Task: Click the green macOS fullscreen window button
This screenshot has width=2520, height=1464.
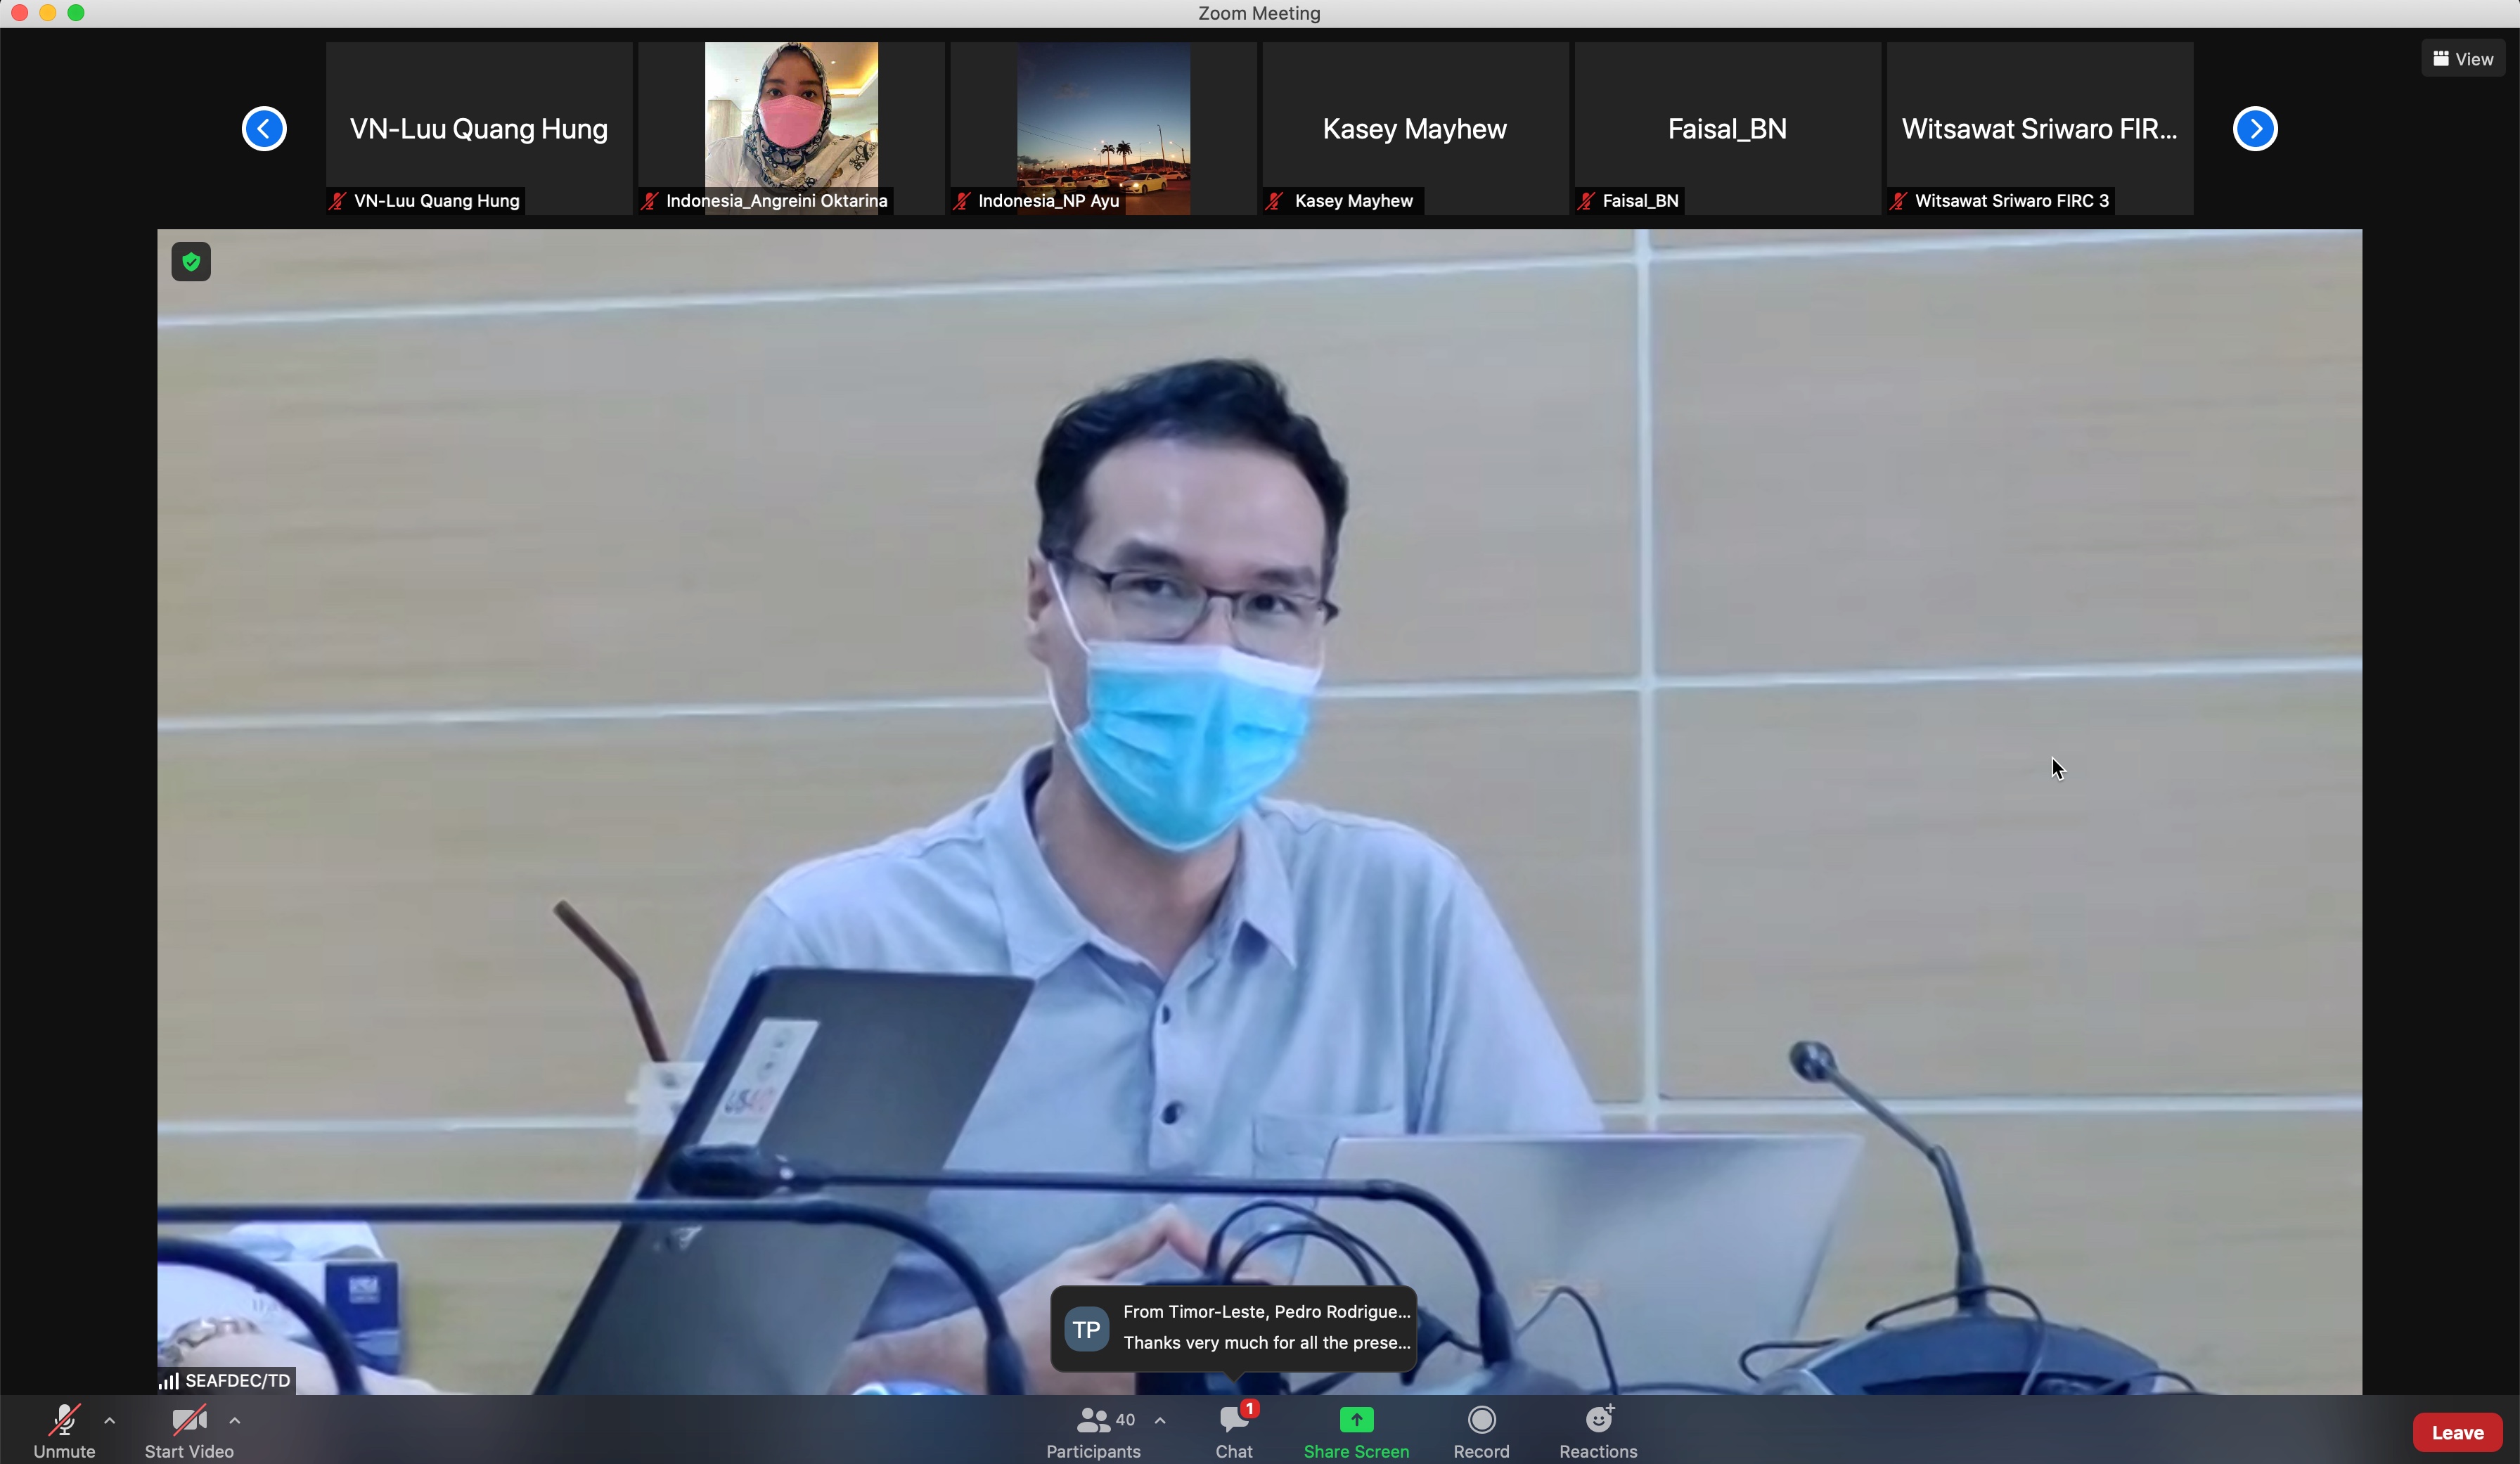Action: 76,13
